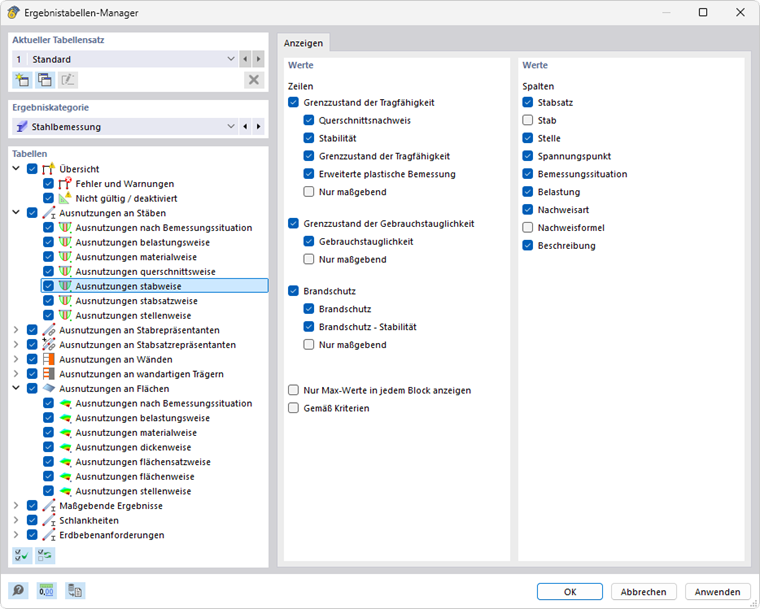Collapse the Ausnutzungen an Flächen node
This screenshot has height=609, width=760.
click(16, 389)
